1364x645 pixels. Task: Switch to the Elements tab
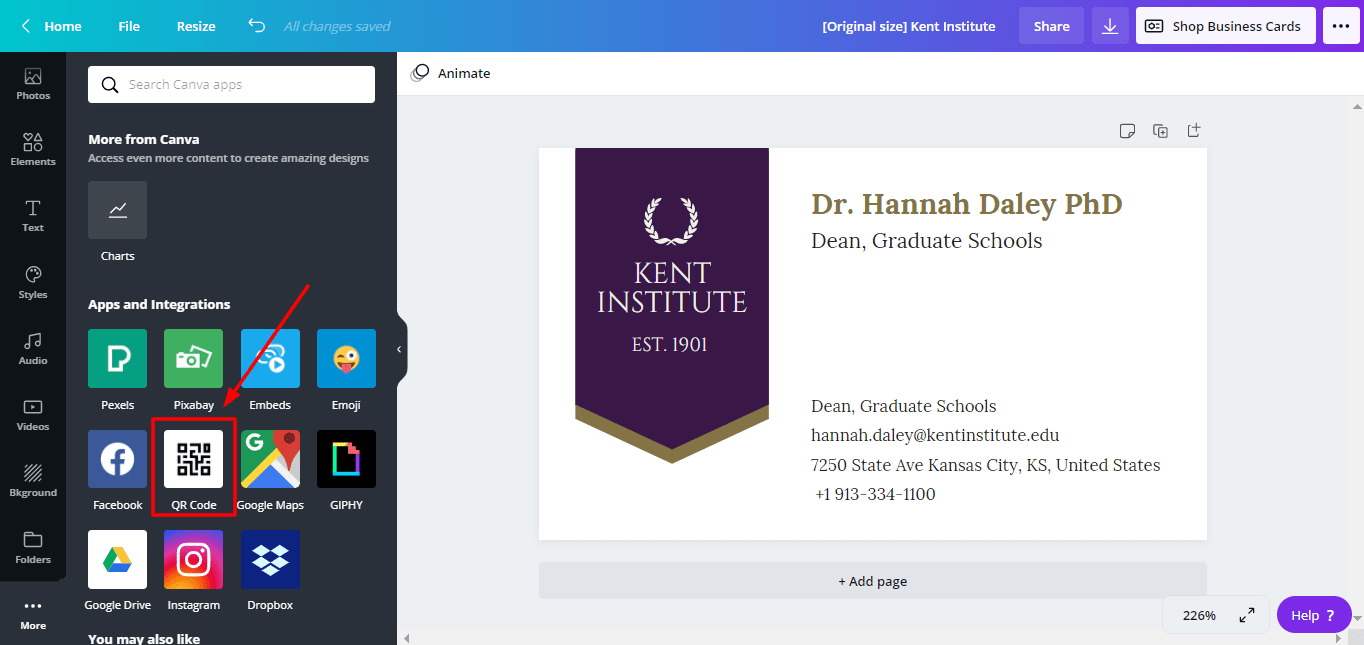pos(33,148)
